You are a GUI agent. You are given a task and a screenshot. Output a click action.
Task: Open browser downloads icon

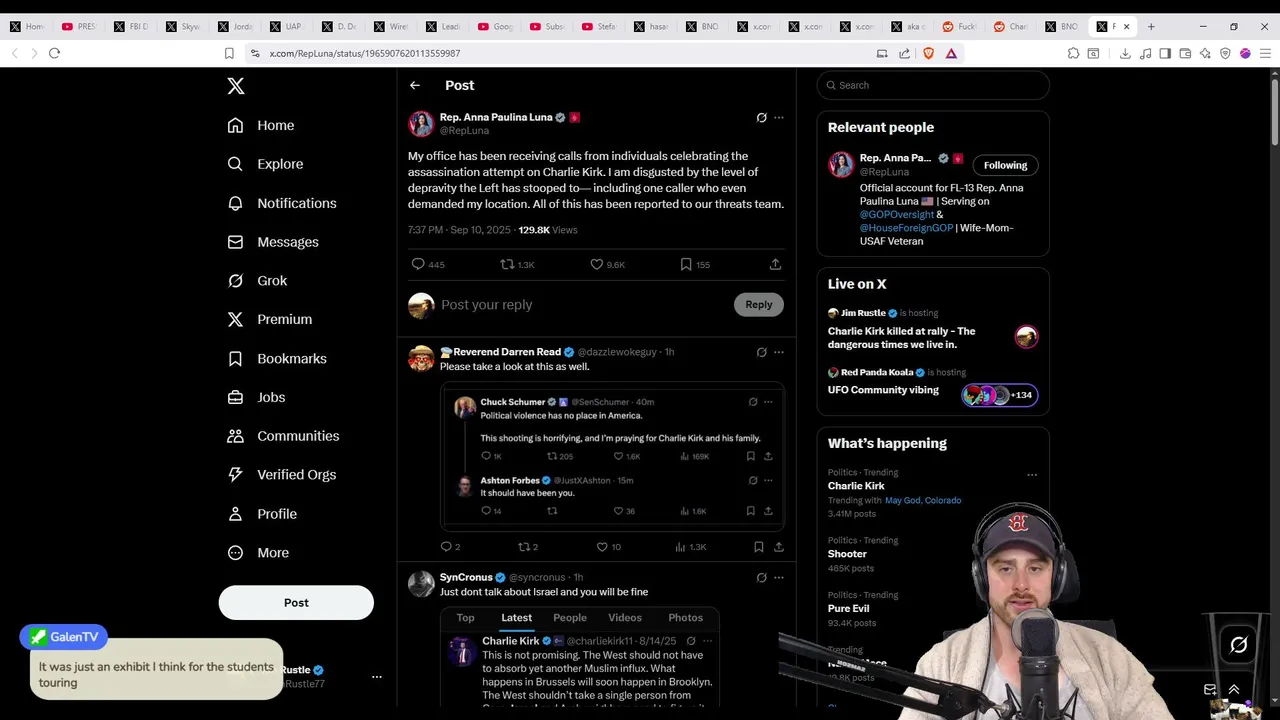coord(1125,53)
